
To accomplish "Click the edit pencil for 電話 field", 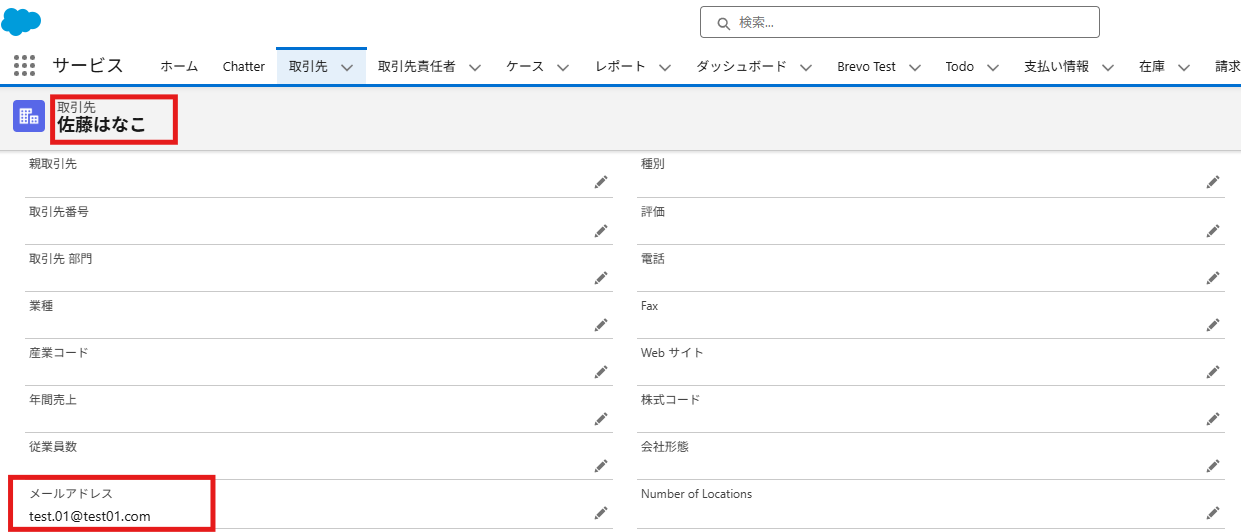I will point(1212,277).
